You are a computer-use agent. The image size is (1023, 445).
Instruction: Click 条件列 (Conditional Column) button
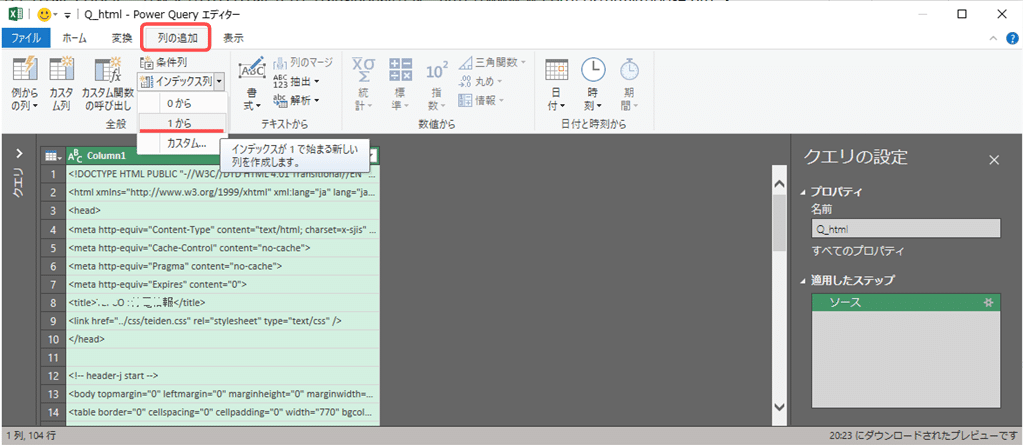pos(163,63)
